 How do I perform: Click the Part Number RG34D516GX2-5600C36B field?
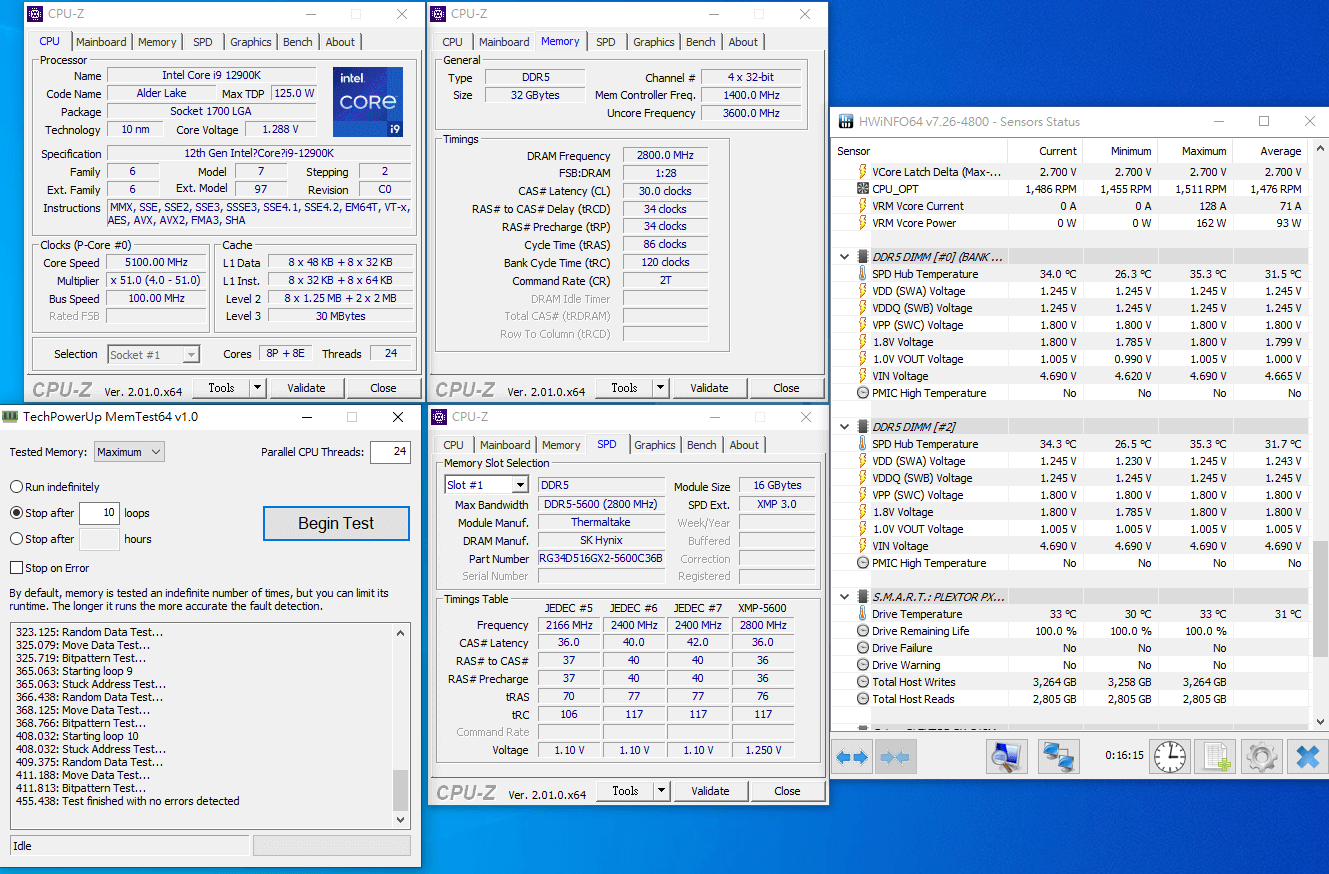click(x=601, y=558)
